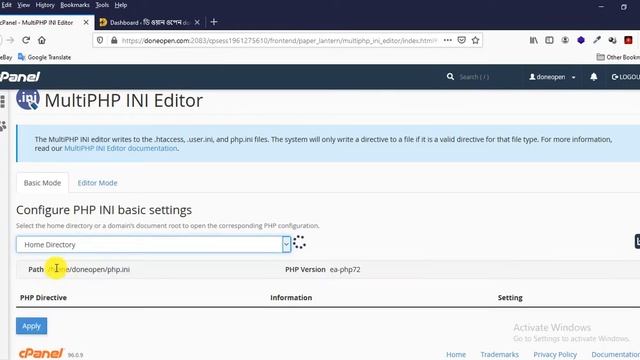Image resolution: width=640 pixels, height=360 pixels.
Task: Click the php.ini path text
Action: pyautogui.click(x=88, y=269)
